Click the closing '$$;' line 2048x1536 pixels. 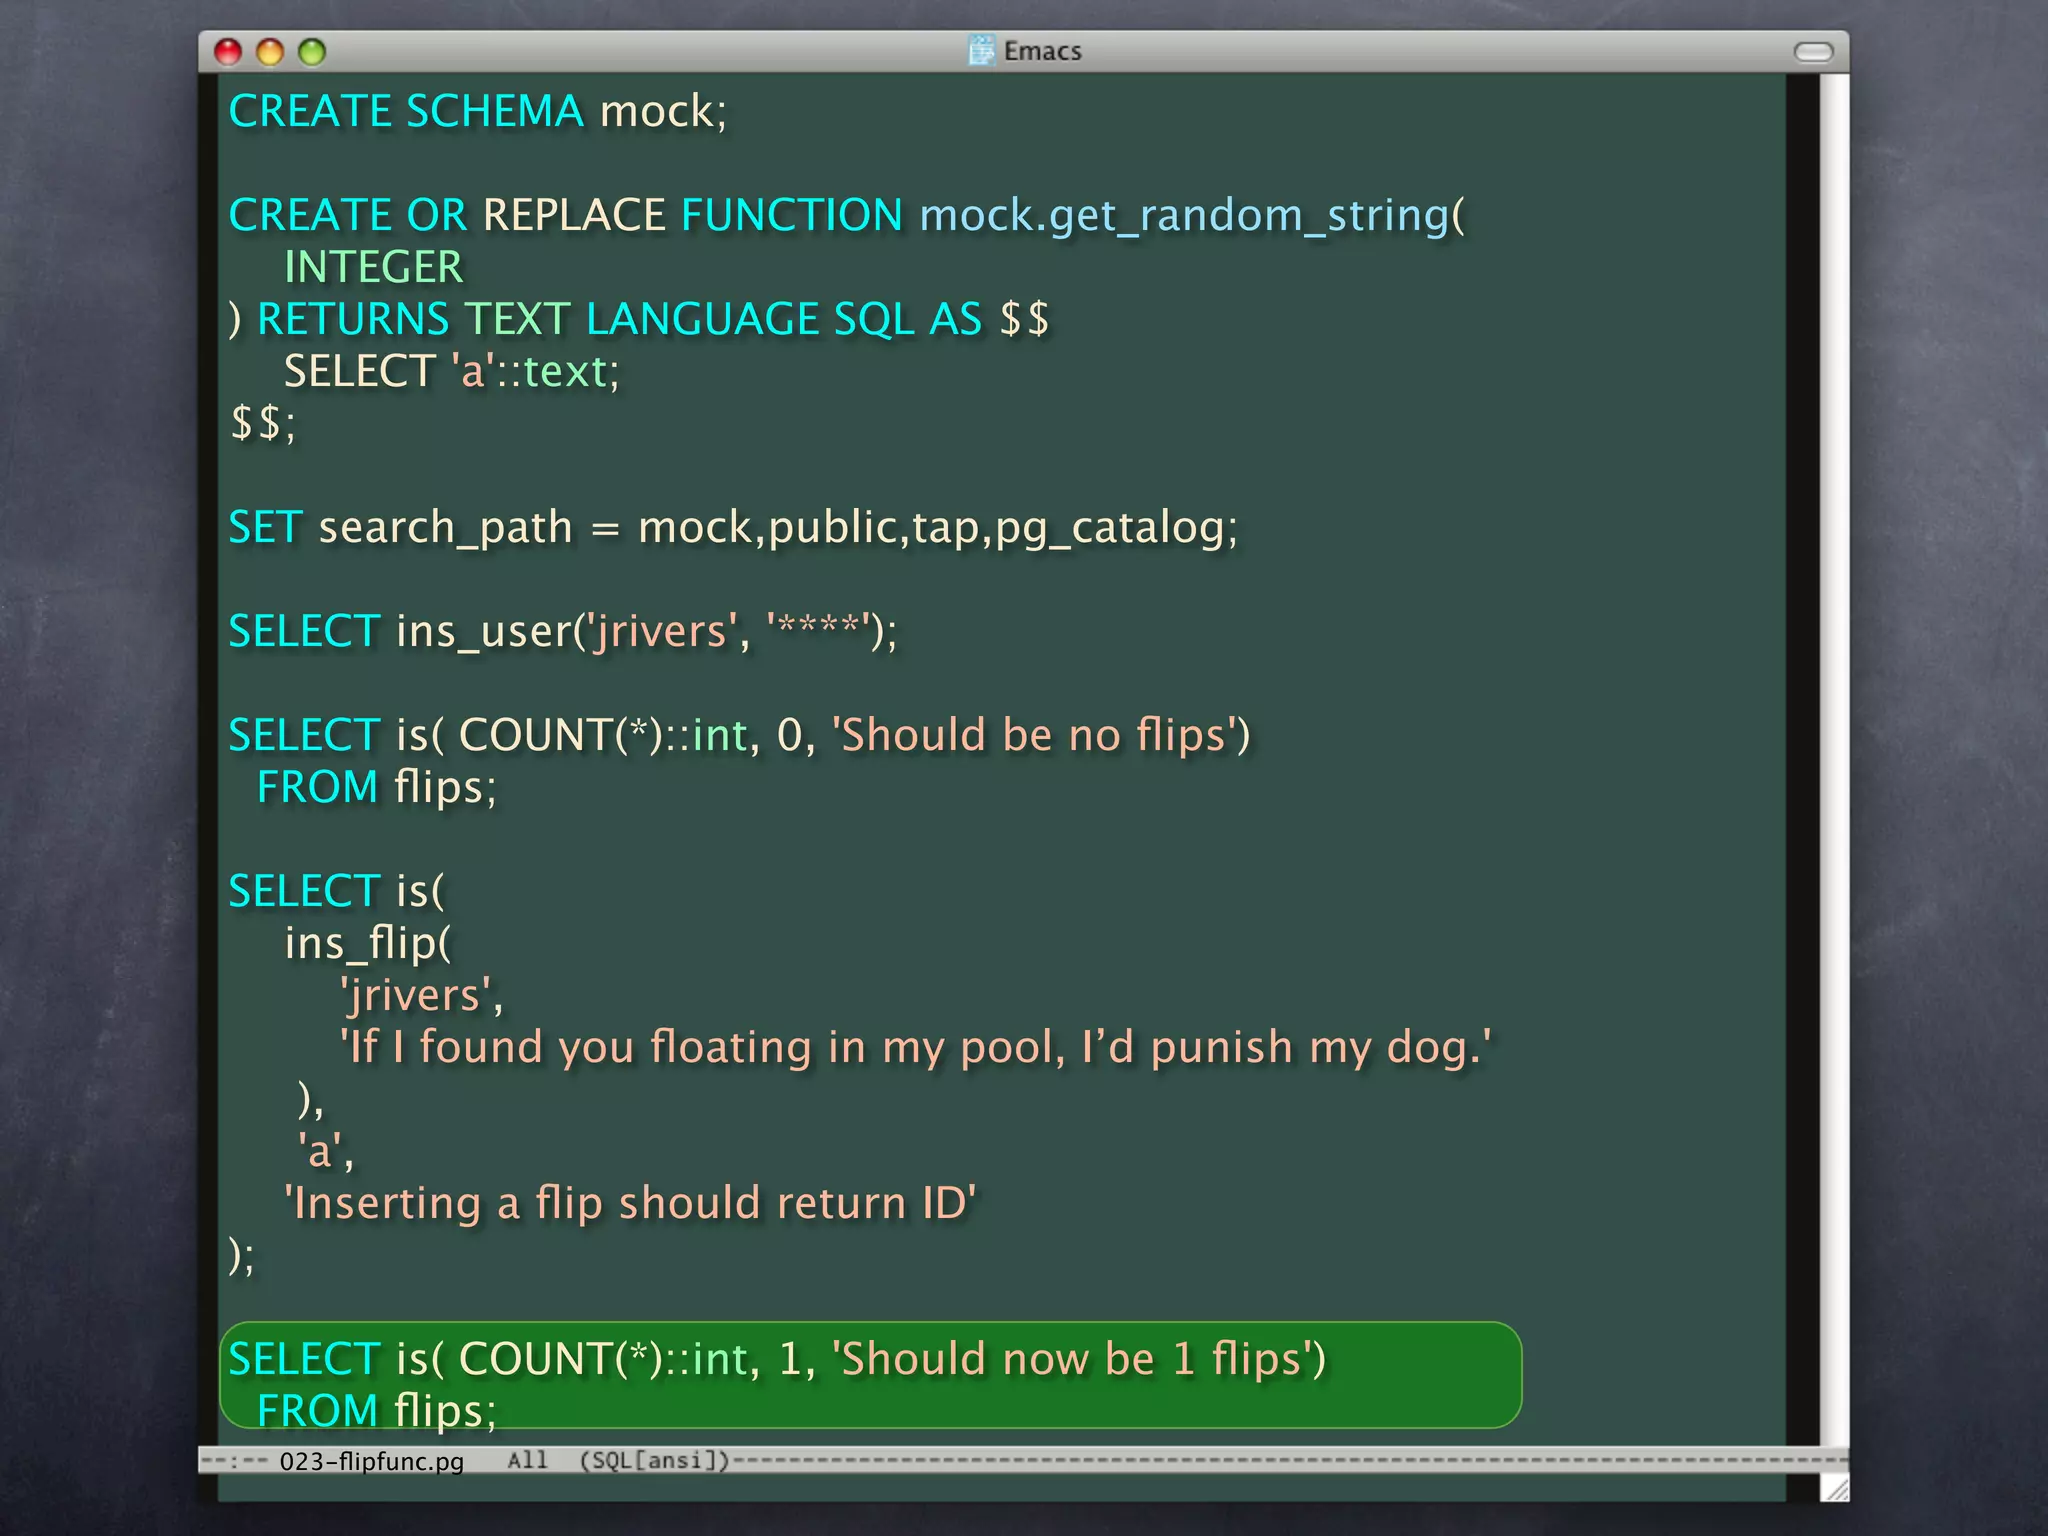point(263,423)
